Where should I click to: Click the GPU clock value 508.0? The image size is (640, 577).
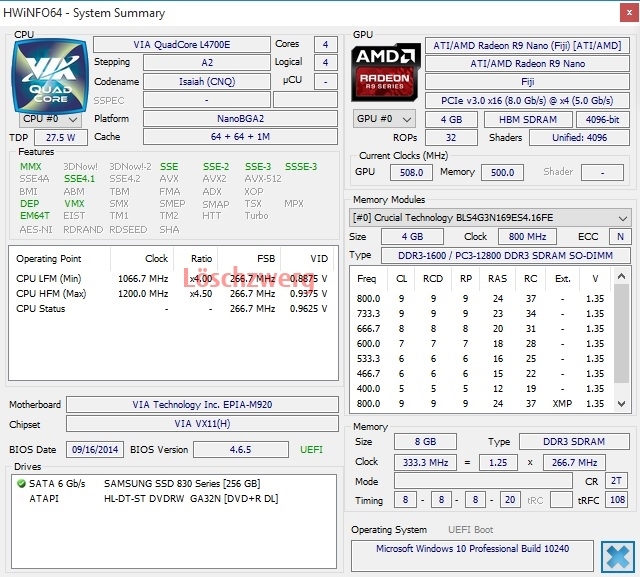tap(411, 173)
